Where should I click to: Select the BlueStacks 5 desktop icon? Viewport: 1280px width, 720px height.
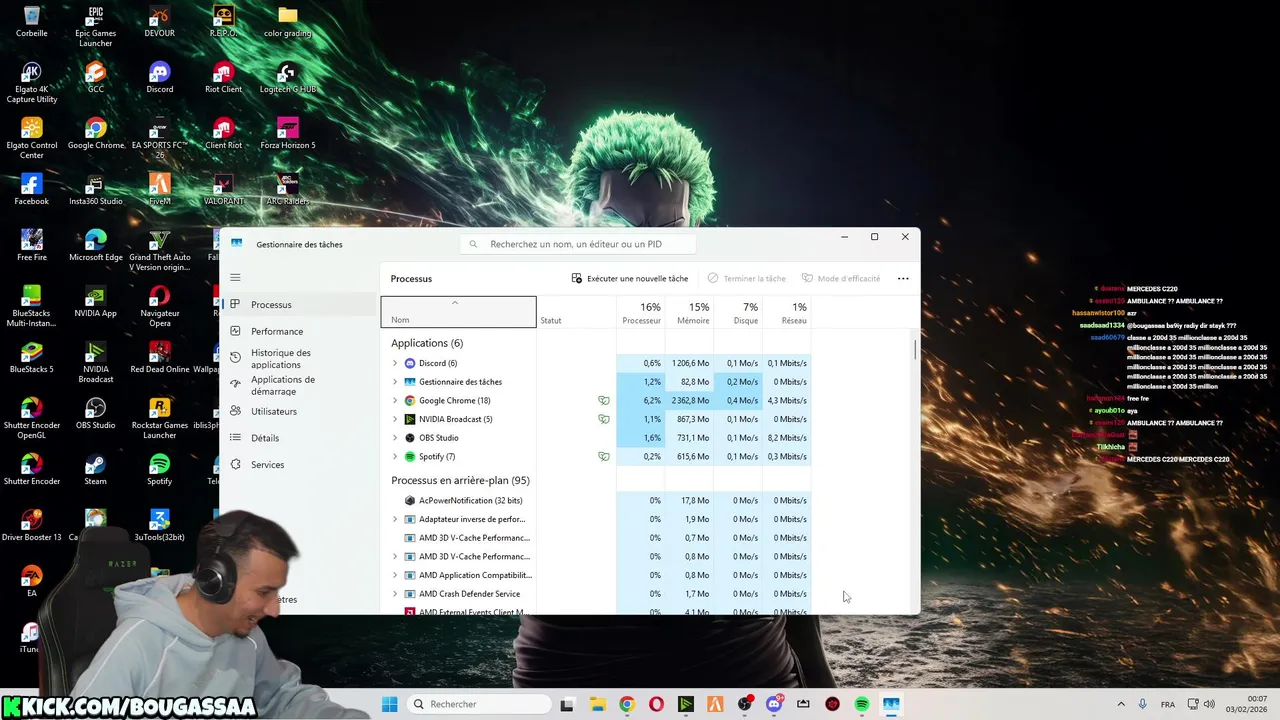pos(31,358)
